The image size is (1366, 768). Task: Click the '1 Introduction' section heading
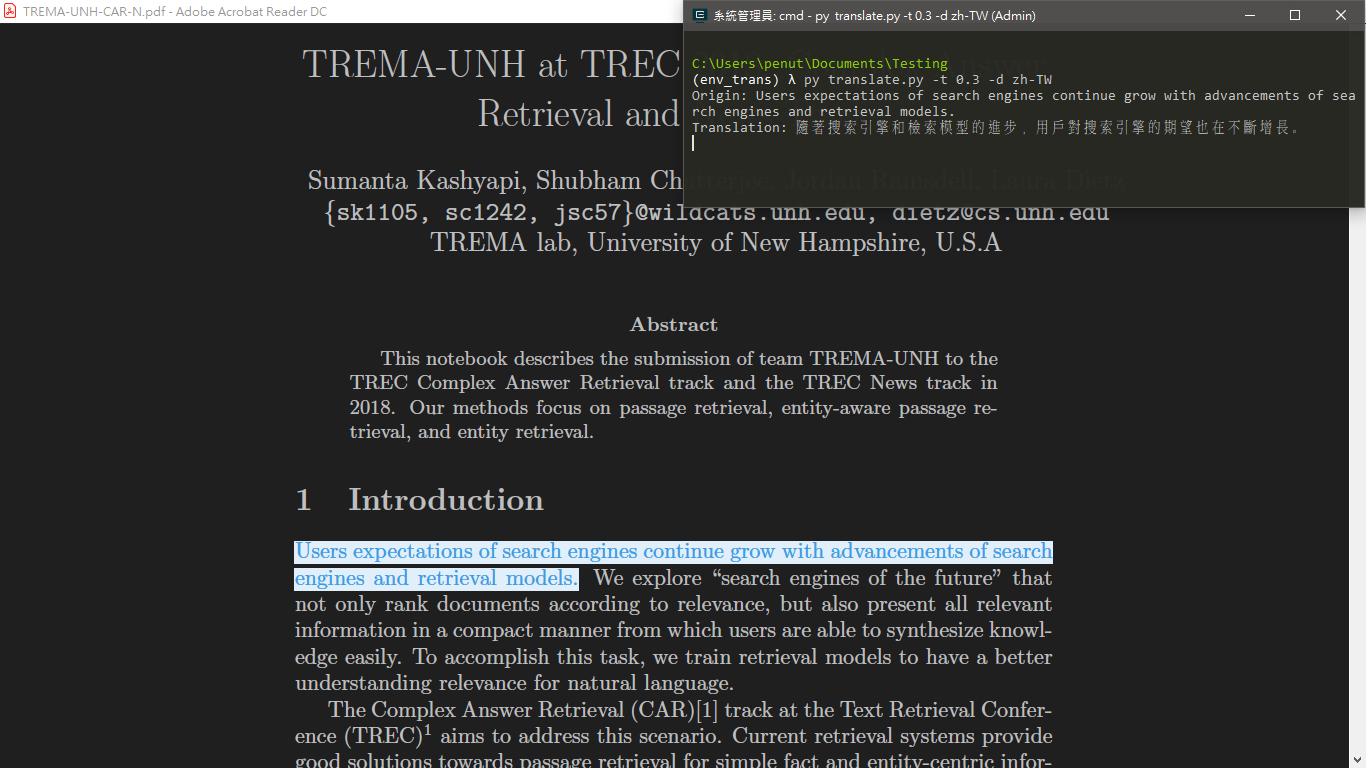[419, 500]
